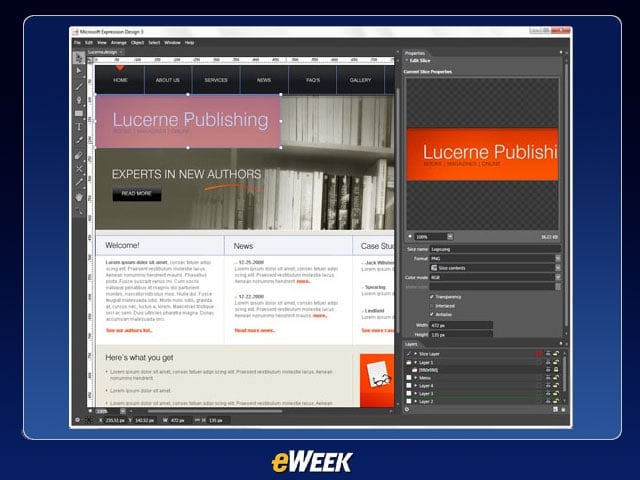Open the Edit menu

pyautogui.click(x=89, y=42)
